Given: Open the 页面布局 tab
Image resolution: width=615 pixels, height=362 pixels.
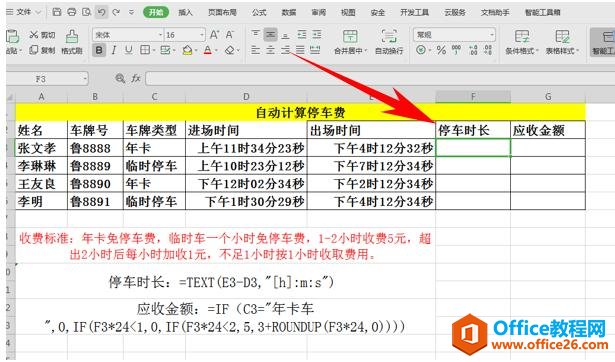Looking at the screenshot, I should [x=222, y=13].
